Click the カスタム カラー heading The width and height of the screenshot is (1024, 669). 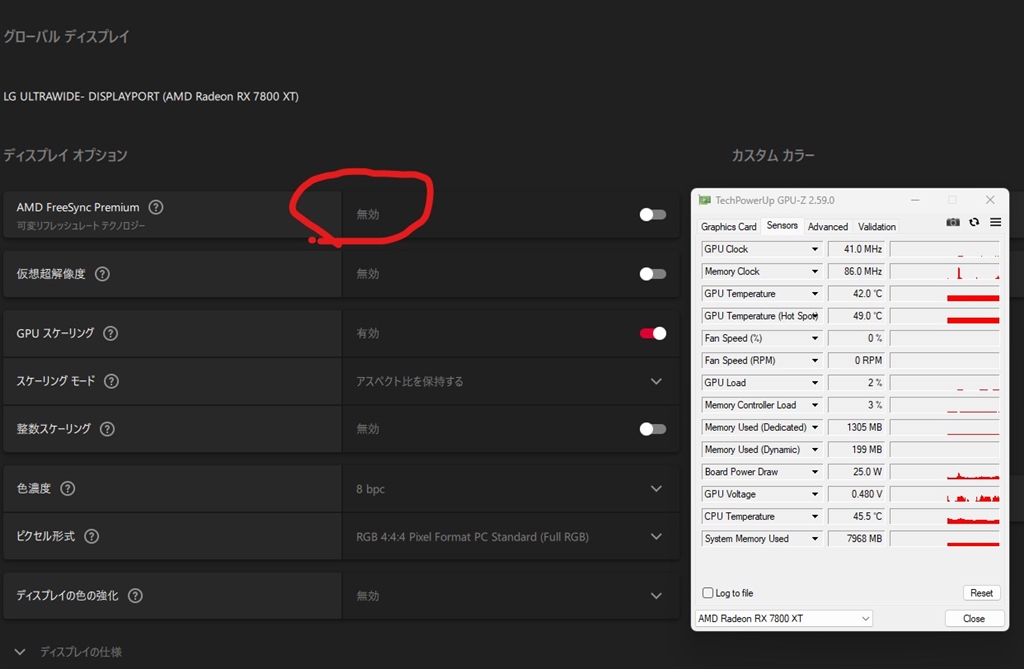(x=773, y=155)
